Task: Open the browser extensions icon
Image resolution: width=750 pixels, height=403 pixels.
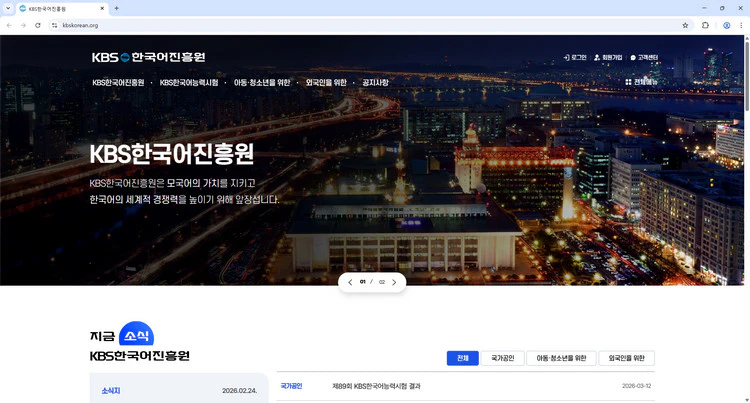Action: pos(705,25)
